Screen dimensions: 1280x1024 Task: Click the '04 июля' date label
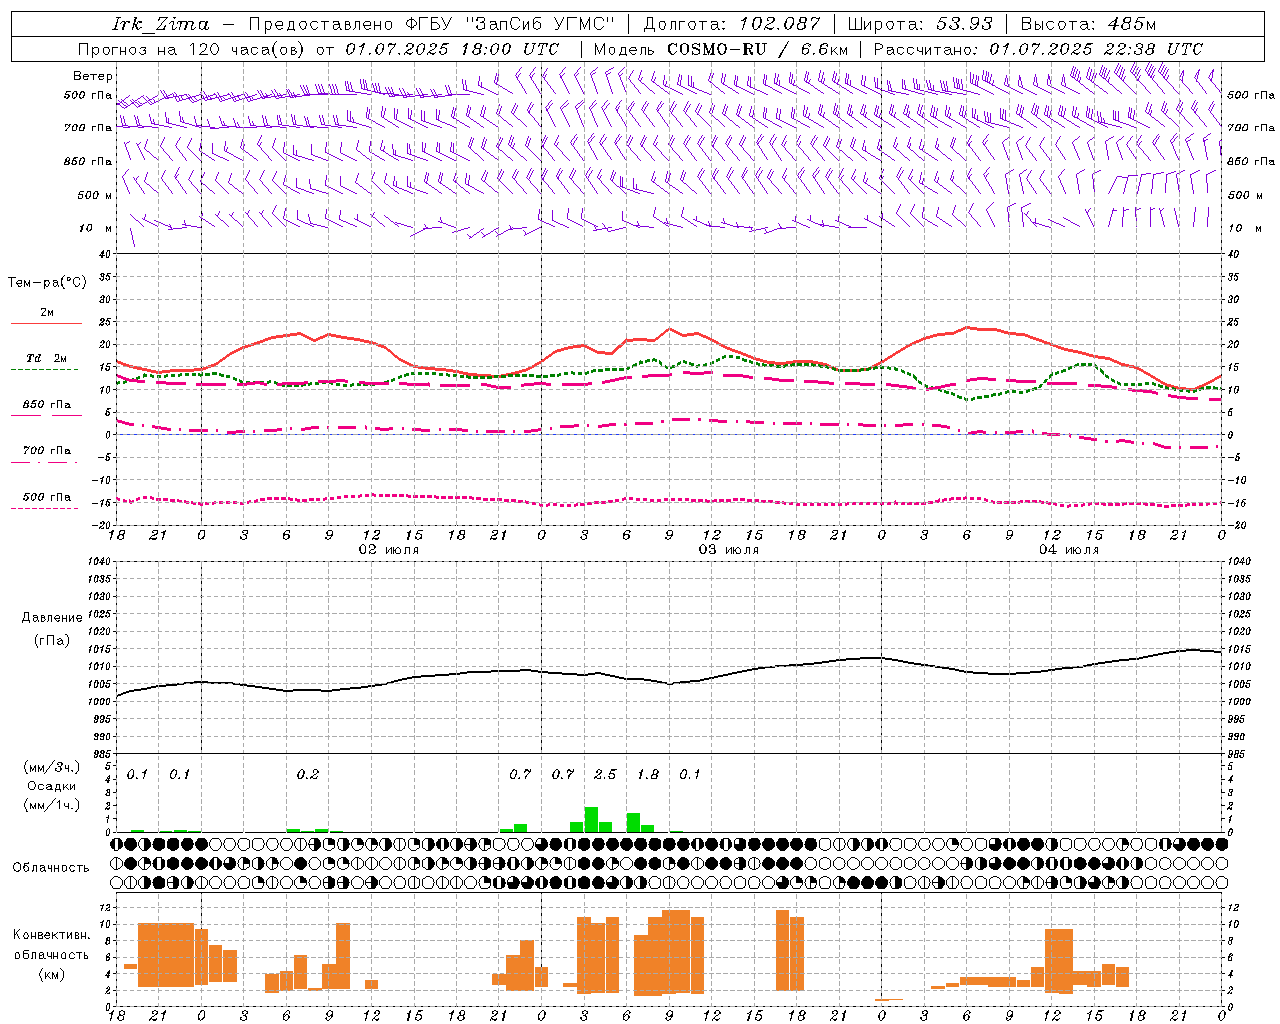pos(1068,550)
